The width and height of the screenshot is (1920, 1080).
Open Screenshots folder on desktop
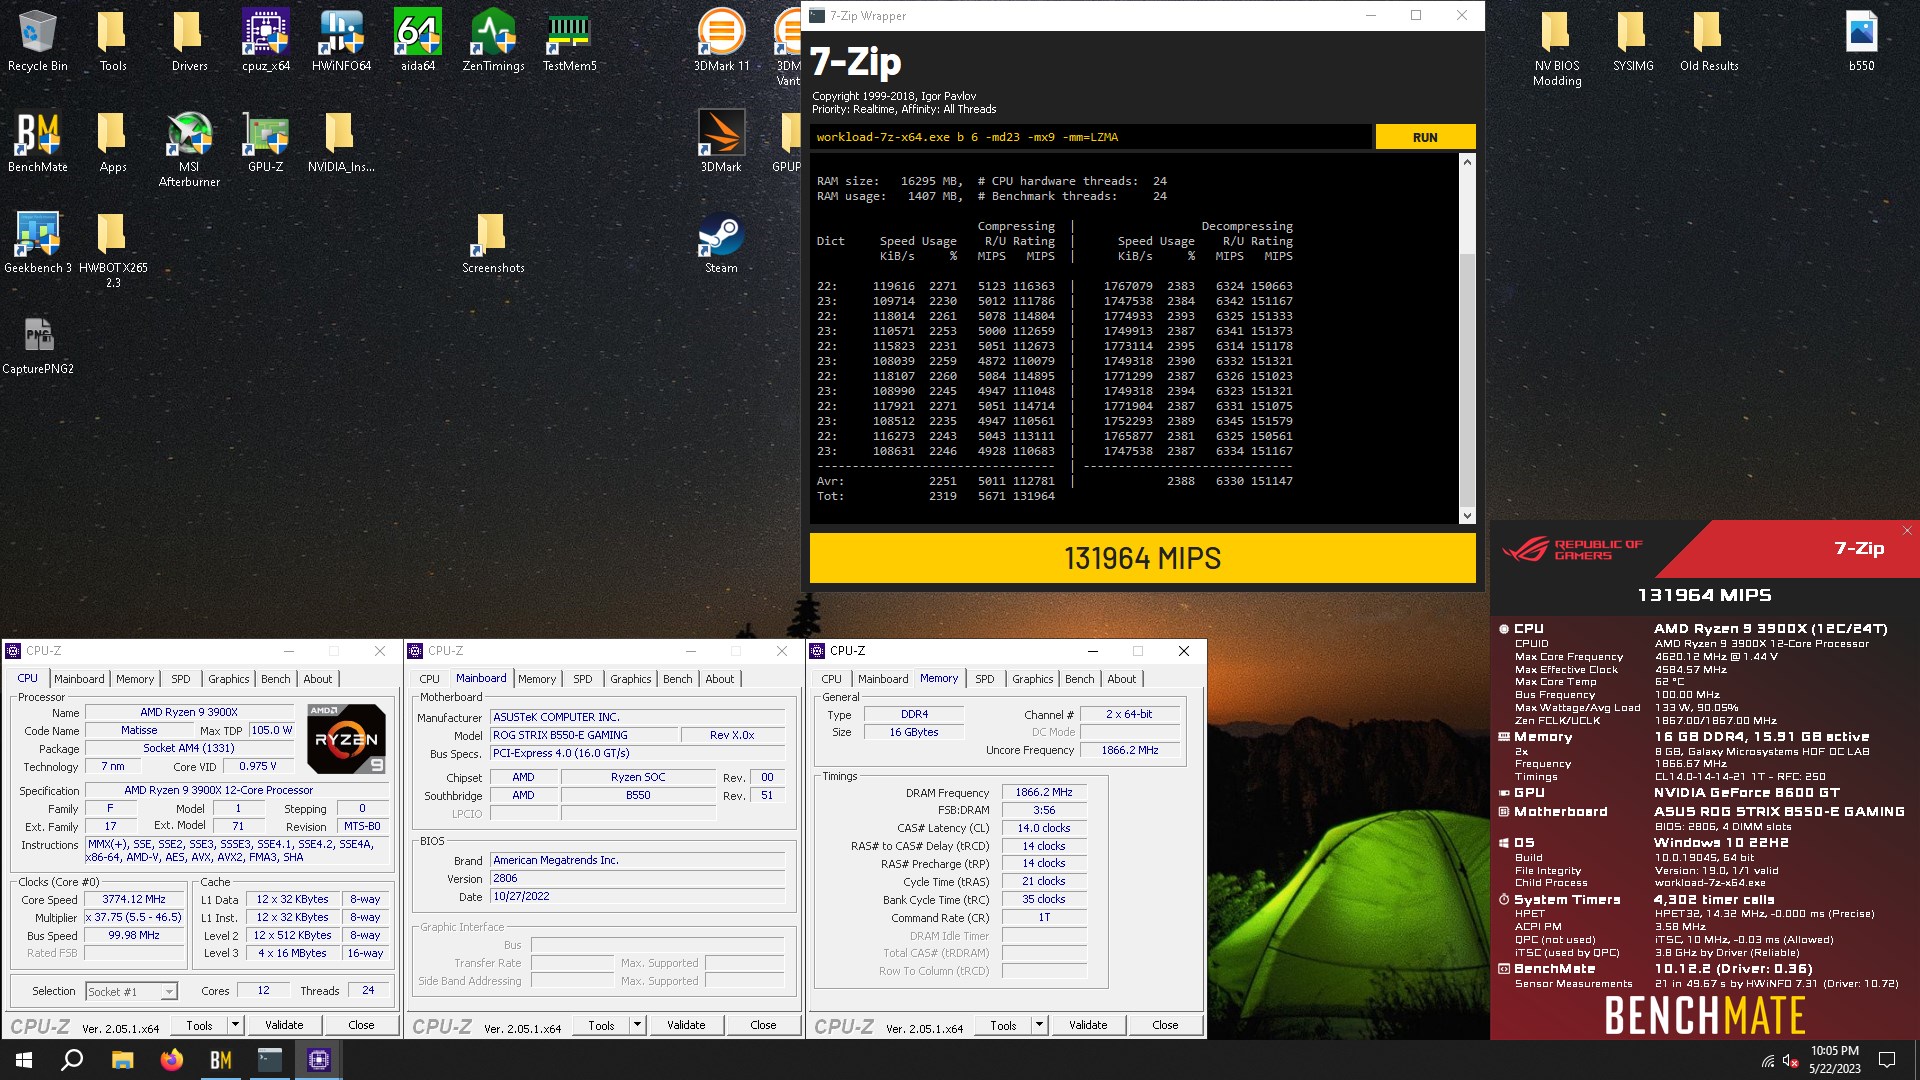(x=493, y=243)
